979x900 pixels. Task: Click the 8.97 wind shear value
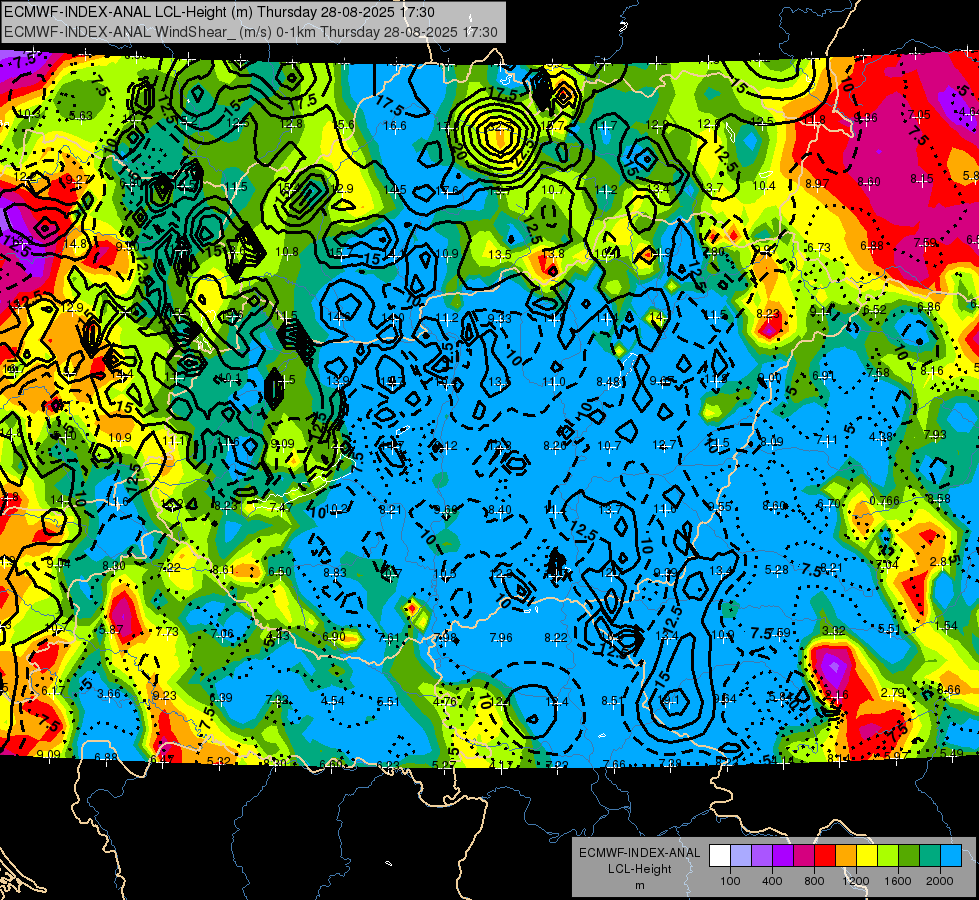[817, 184]
